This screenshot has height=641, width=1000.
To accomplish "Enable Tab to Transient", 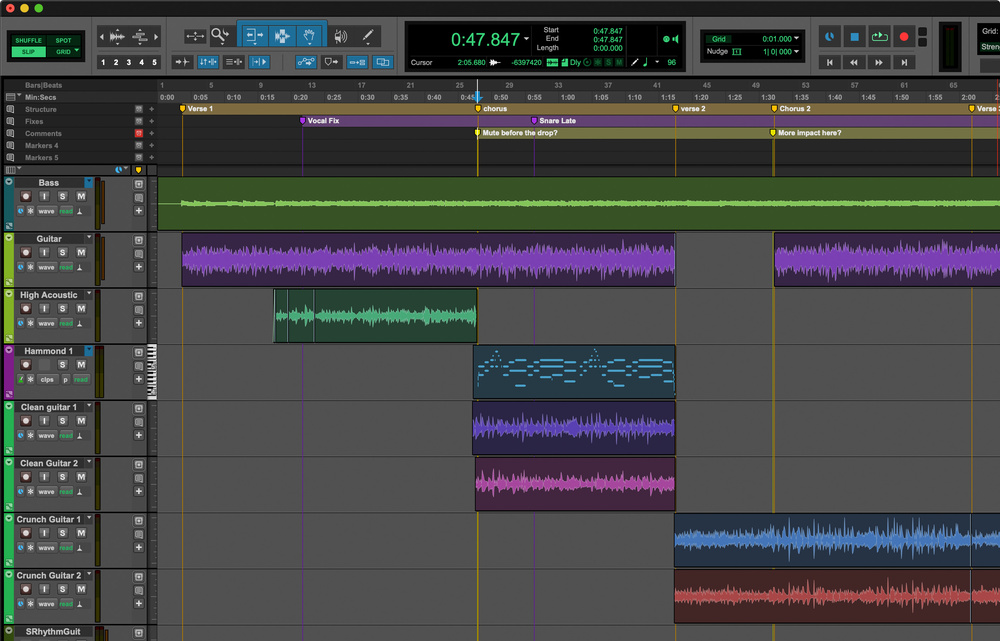I will pyautogui.click(x=182, y=62).
